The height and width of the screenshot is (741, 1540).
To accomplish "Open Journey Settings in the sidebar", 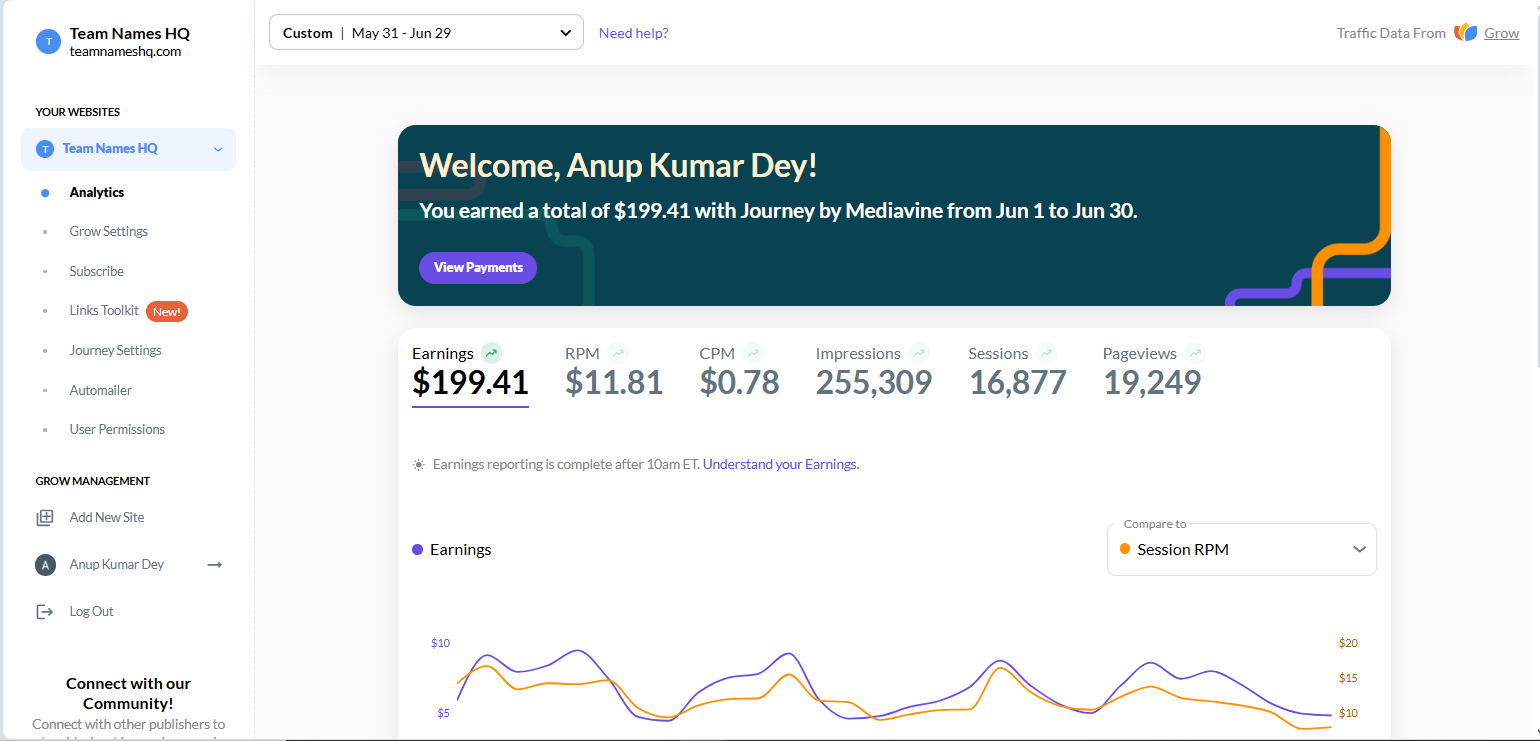I will [116, 350].
